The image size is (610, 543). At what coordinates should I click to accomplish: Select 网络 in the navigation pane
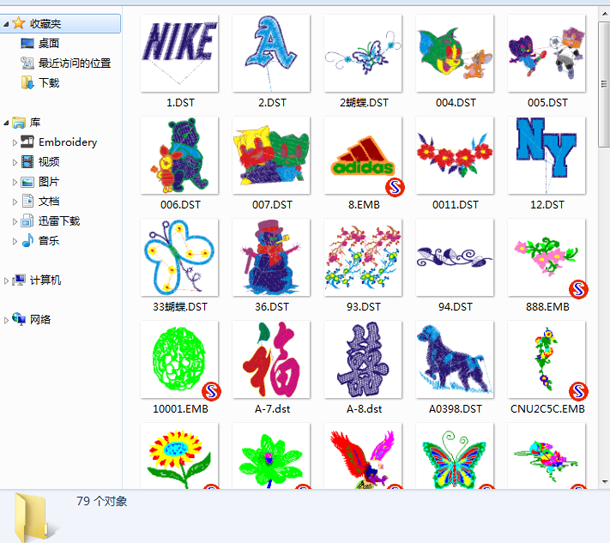[40, 320]
